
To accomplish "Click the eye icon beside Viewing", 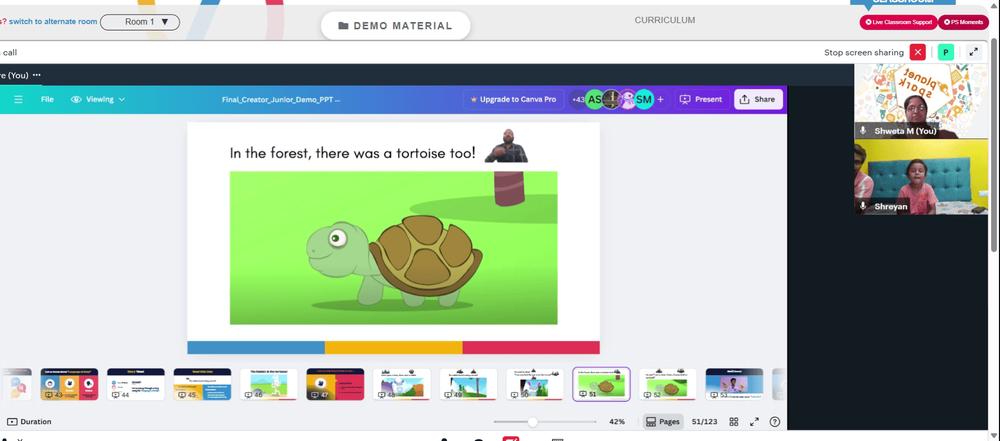I will pos(77,100).
